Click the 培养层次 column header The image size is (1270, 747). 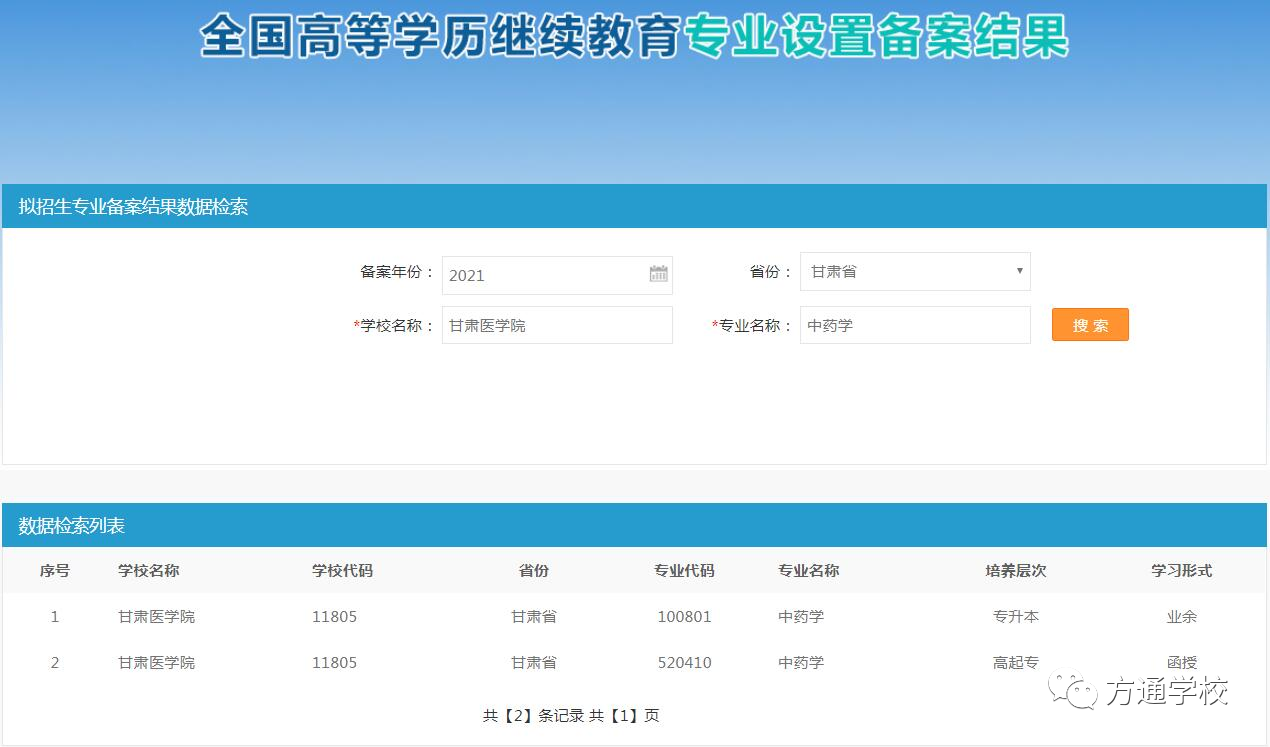(1015, 571)
